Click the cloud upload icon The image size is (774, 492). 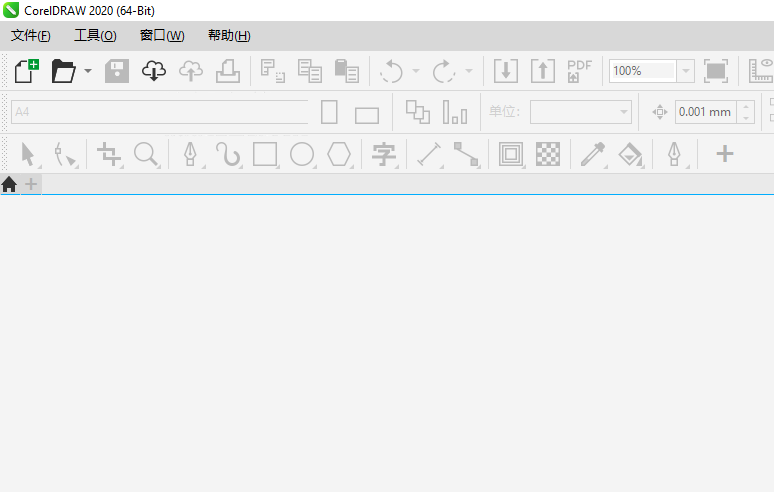tap(191, 71)
